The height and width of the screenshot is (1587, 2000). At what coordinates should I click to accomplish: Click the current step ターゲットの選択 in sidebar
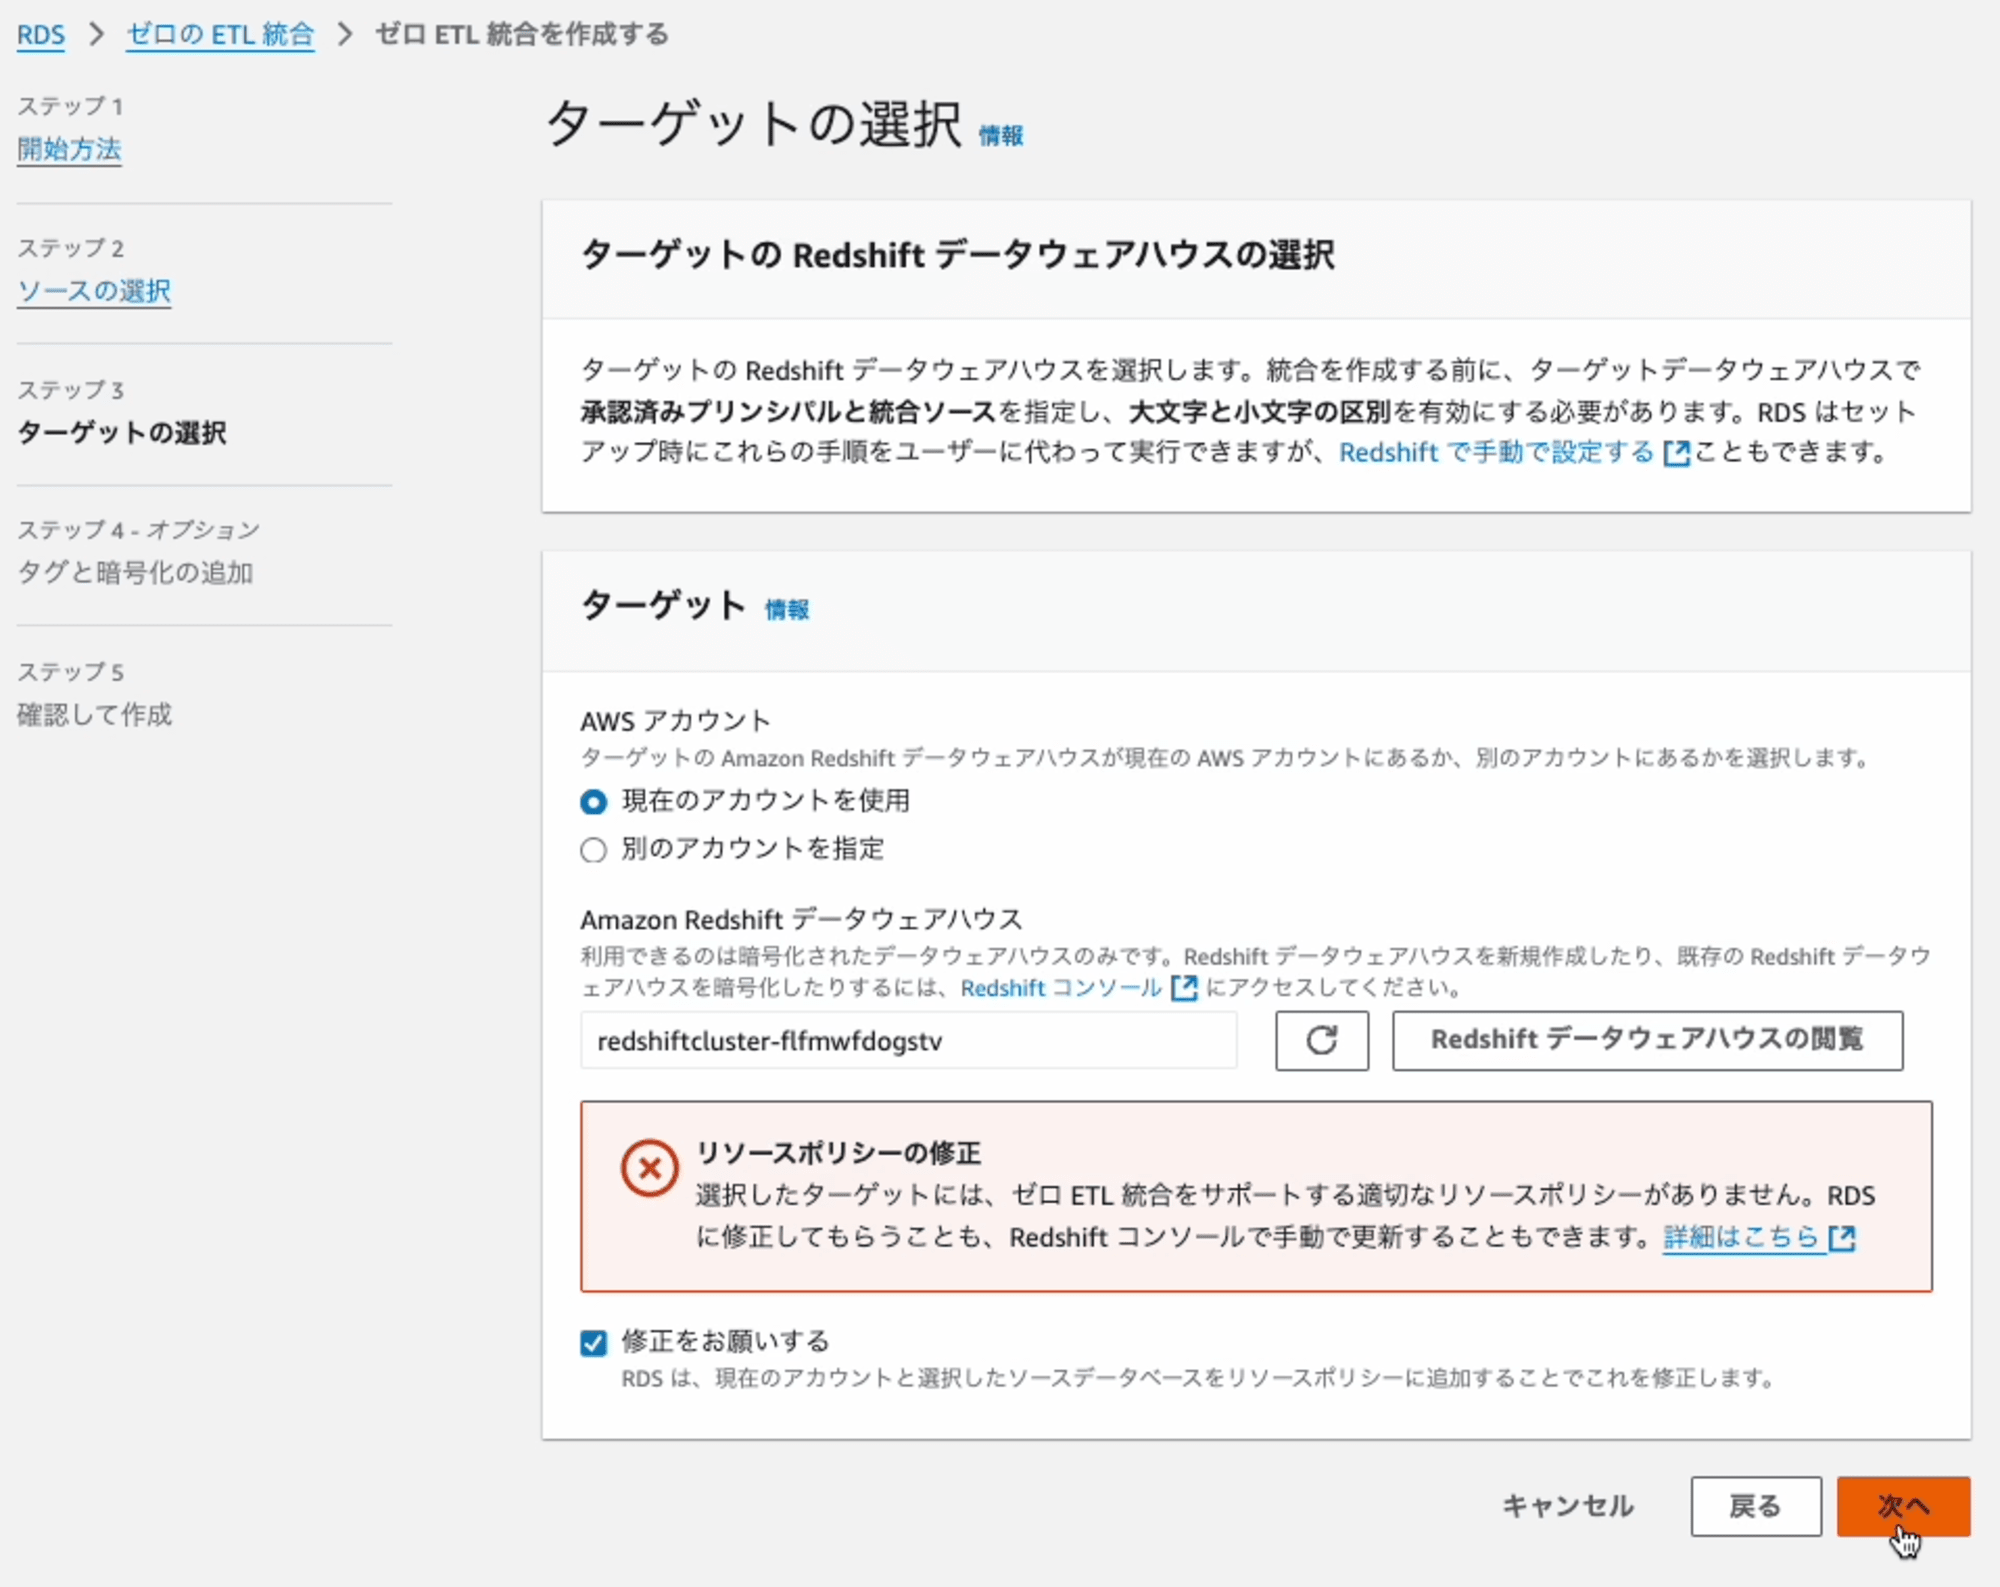pyautogui.click(x=122, y=433)
